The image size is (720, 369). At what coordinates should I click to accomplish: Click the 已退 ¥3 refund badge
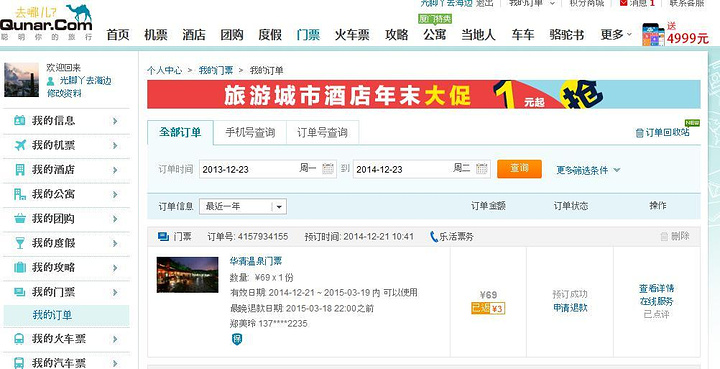click(488, 308)
